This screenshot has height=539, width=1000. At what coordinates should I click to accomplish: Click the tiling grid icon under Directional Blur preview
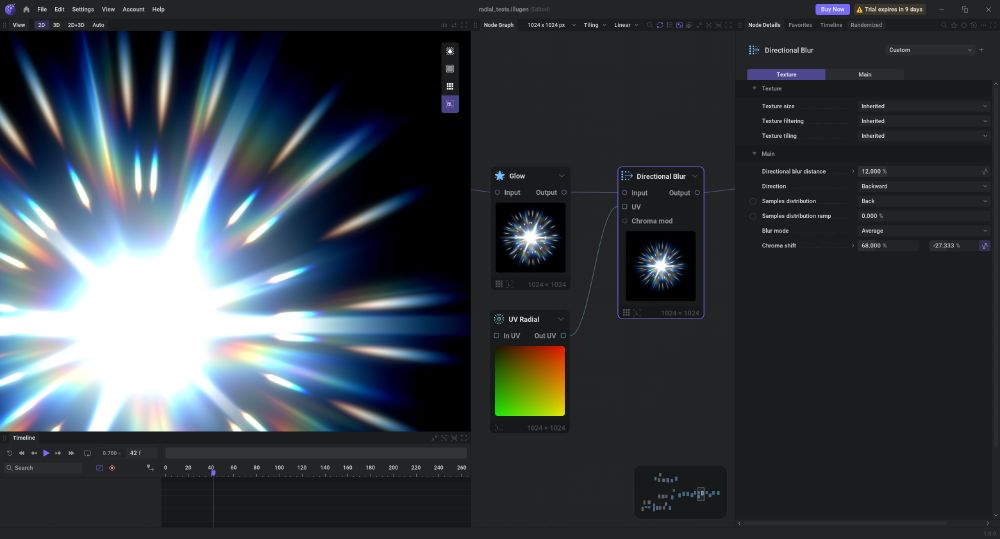[626, 313]
